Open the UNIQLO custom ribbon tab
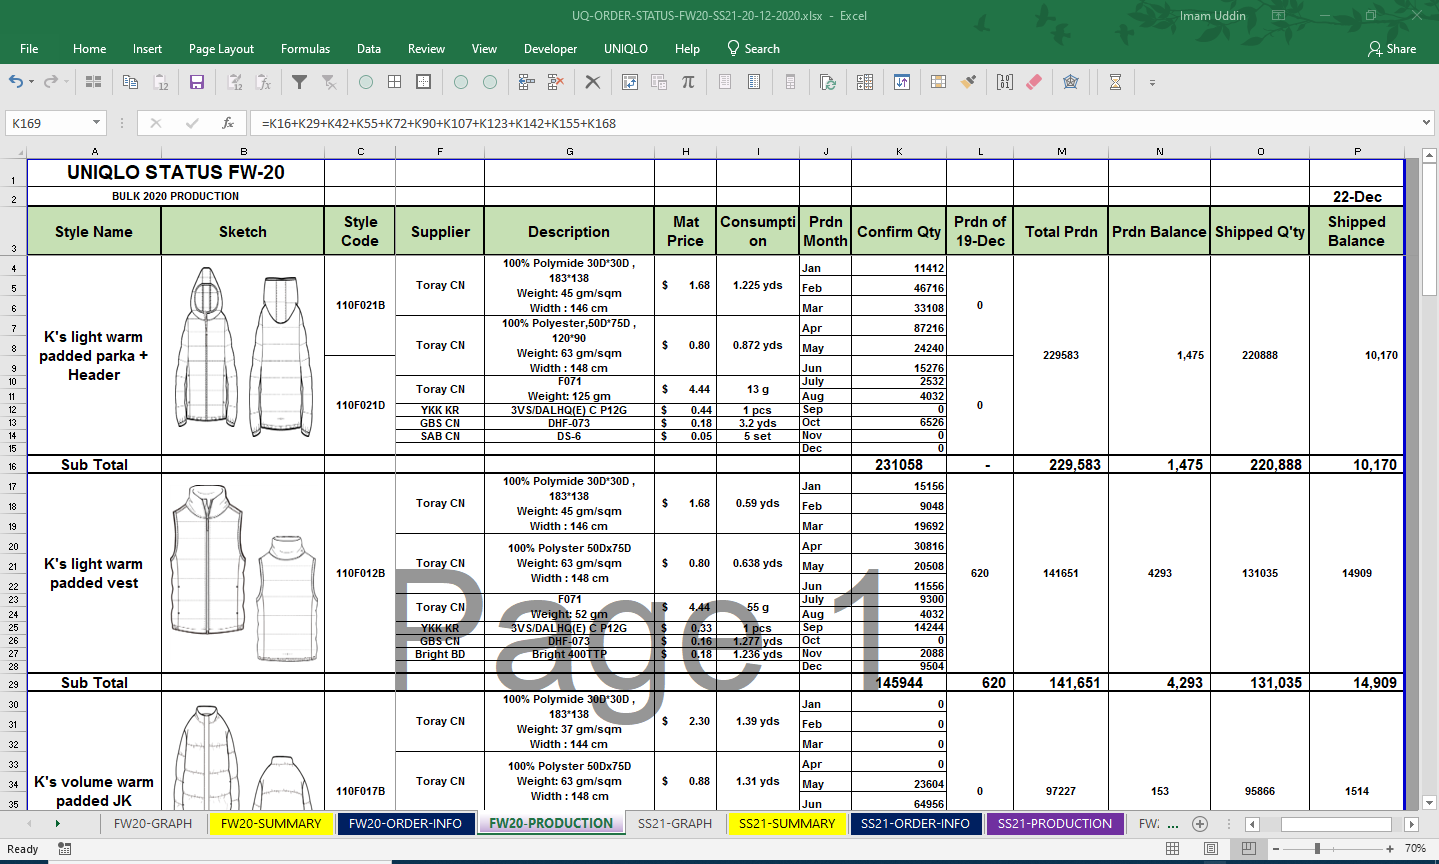The height and width of the screenshot is (864, 1439). (626, 48)
